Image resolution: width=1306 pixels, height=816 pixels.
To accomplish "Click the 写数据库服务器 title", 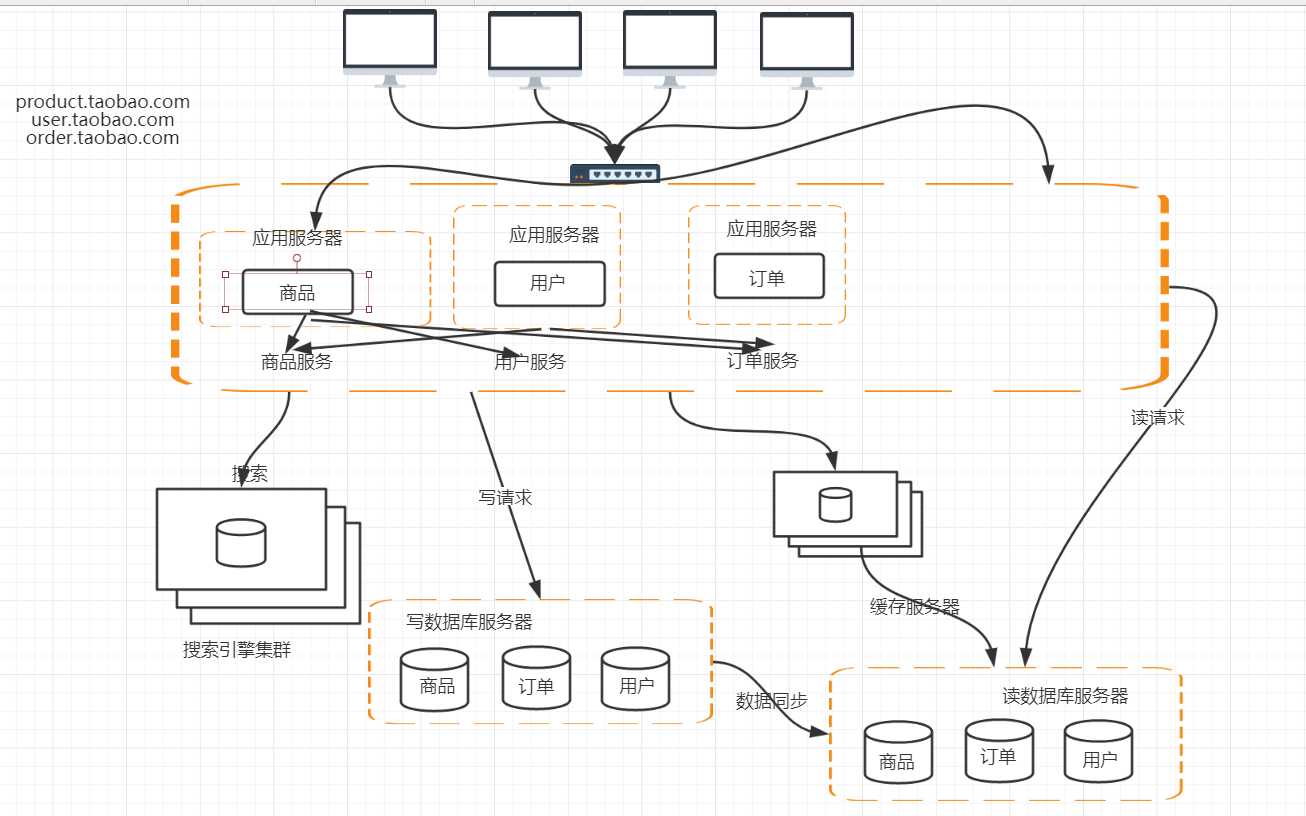I will tap(469, 622).
